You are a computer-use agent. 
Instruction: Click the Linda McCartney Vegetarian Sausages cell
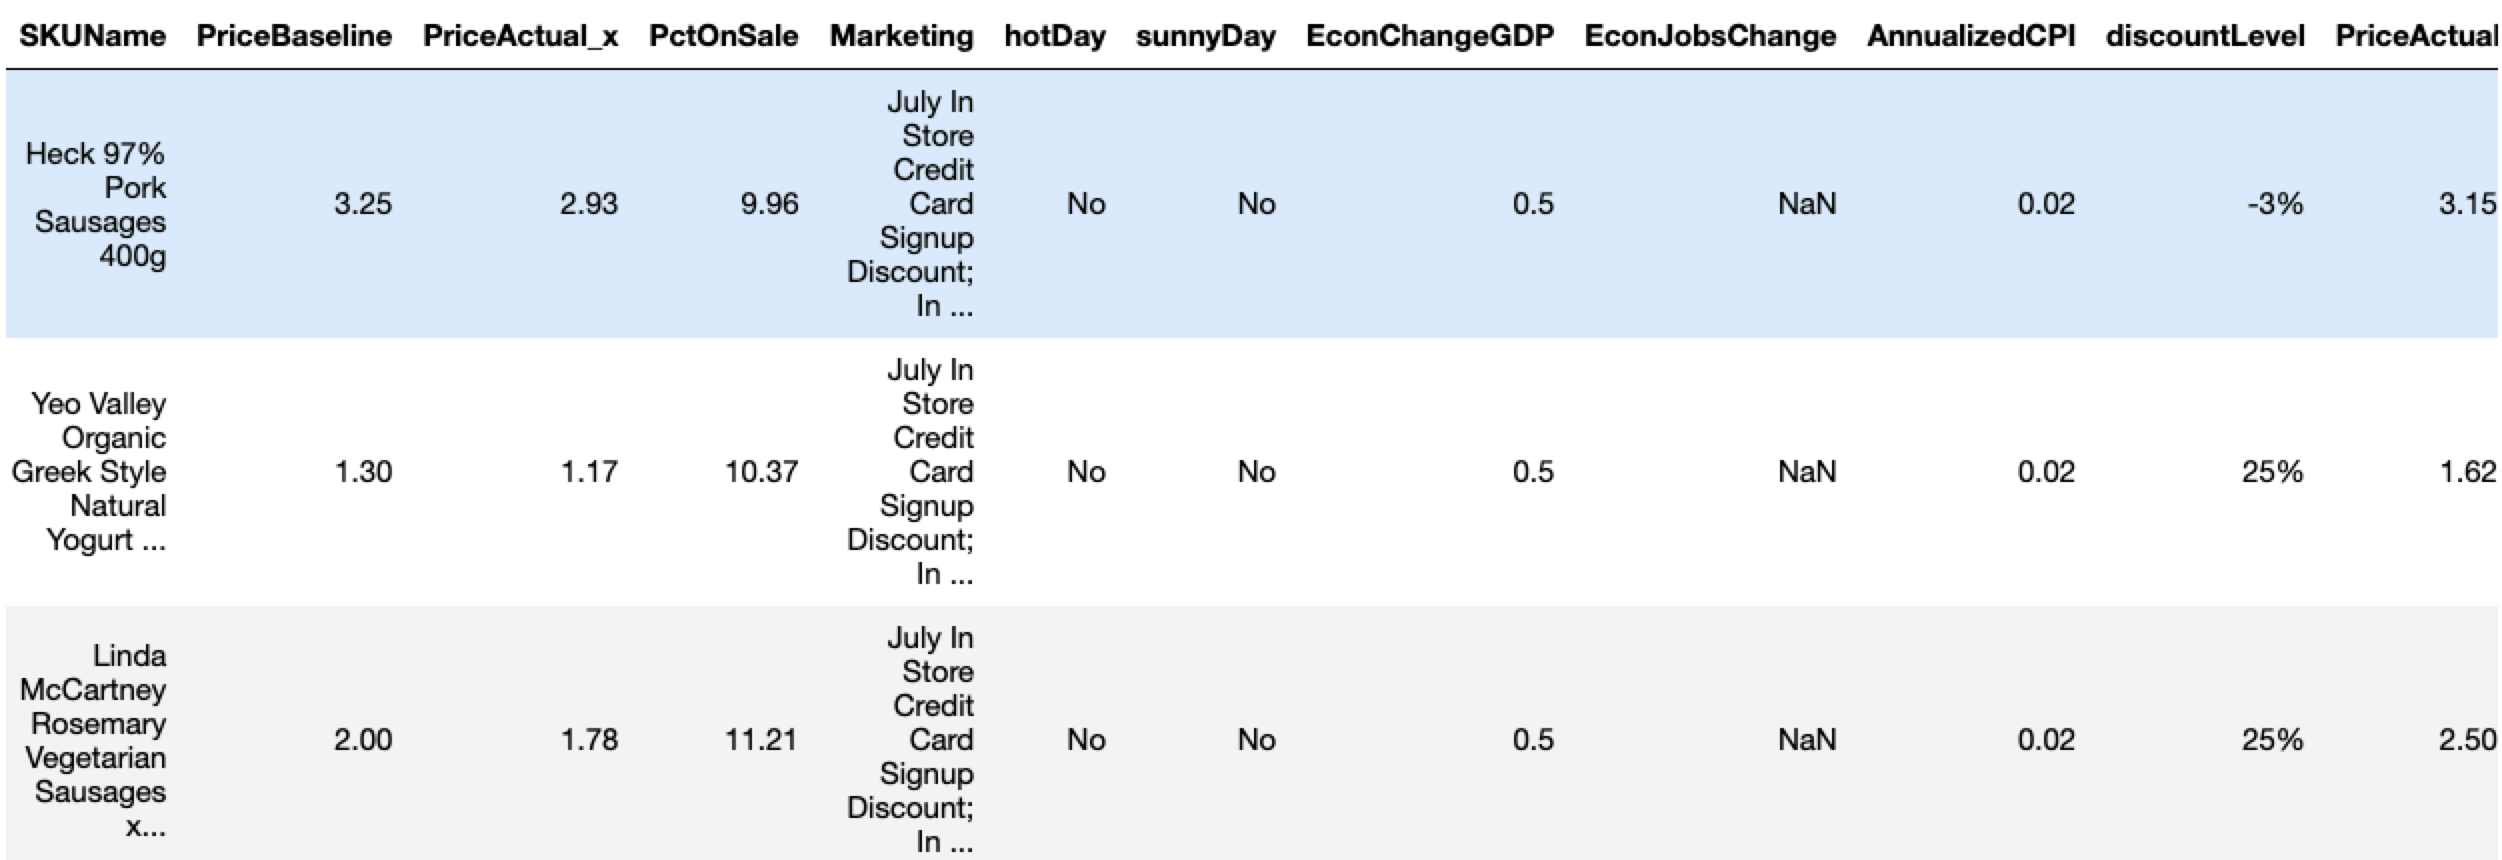[94, 739]
